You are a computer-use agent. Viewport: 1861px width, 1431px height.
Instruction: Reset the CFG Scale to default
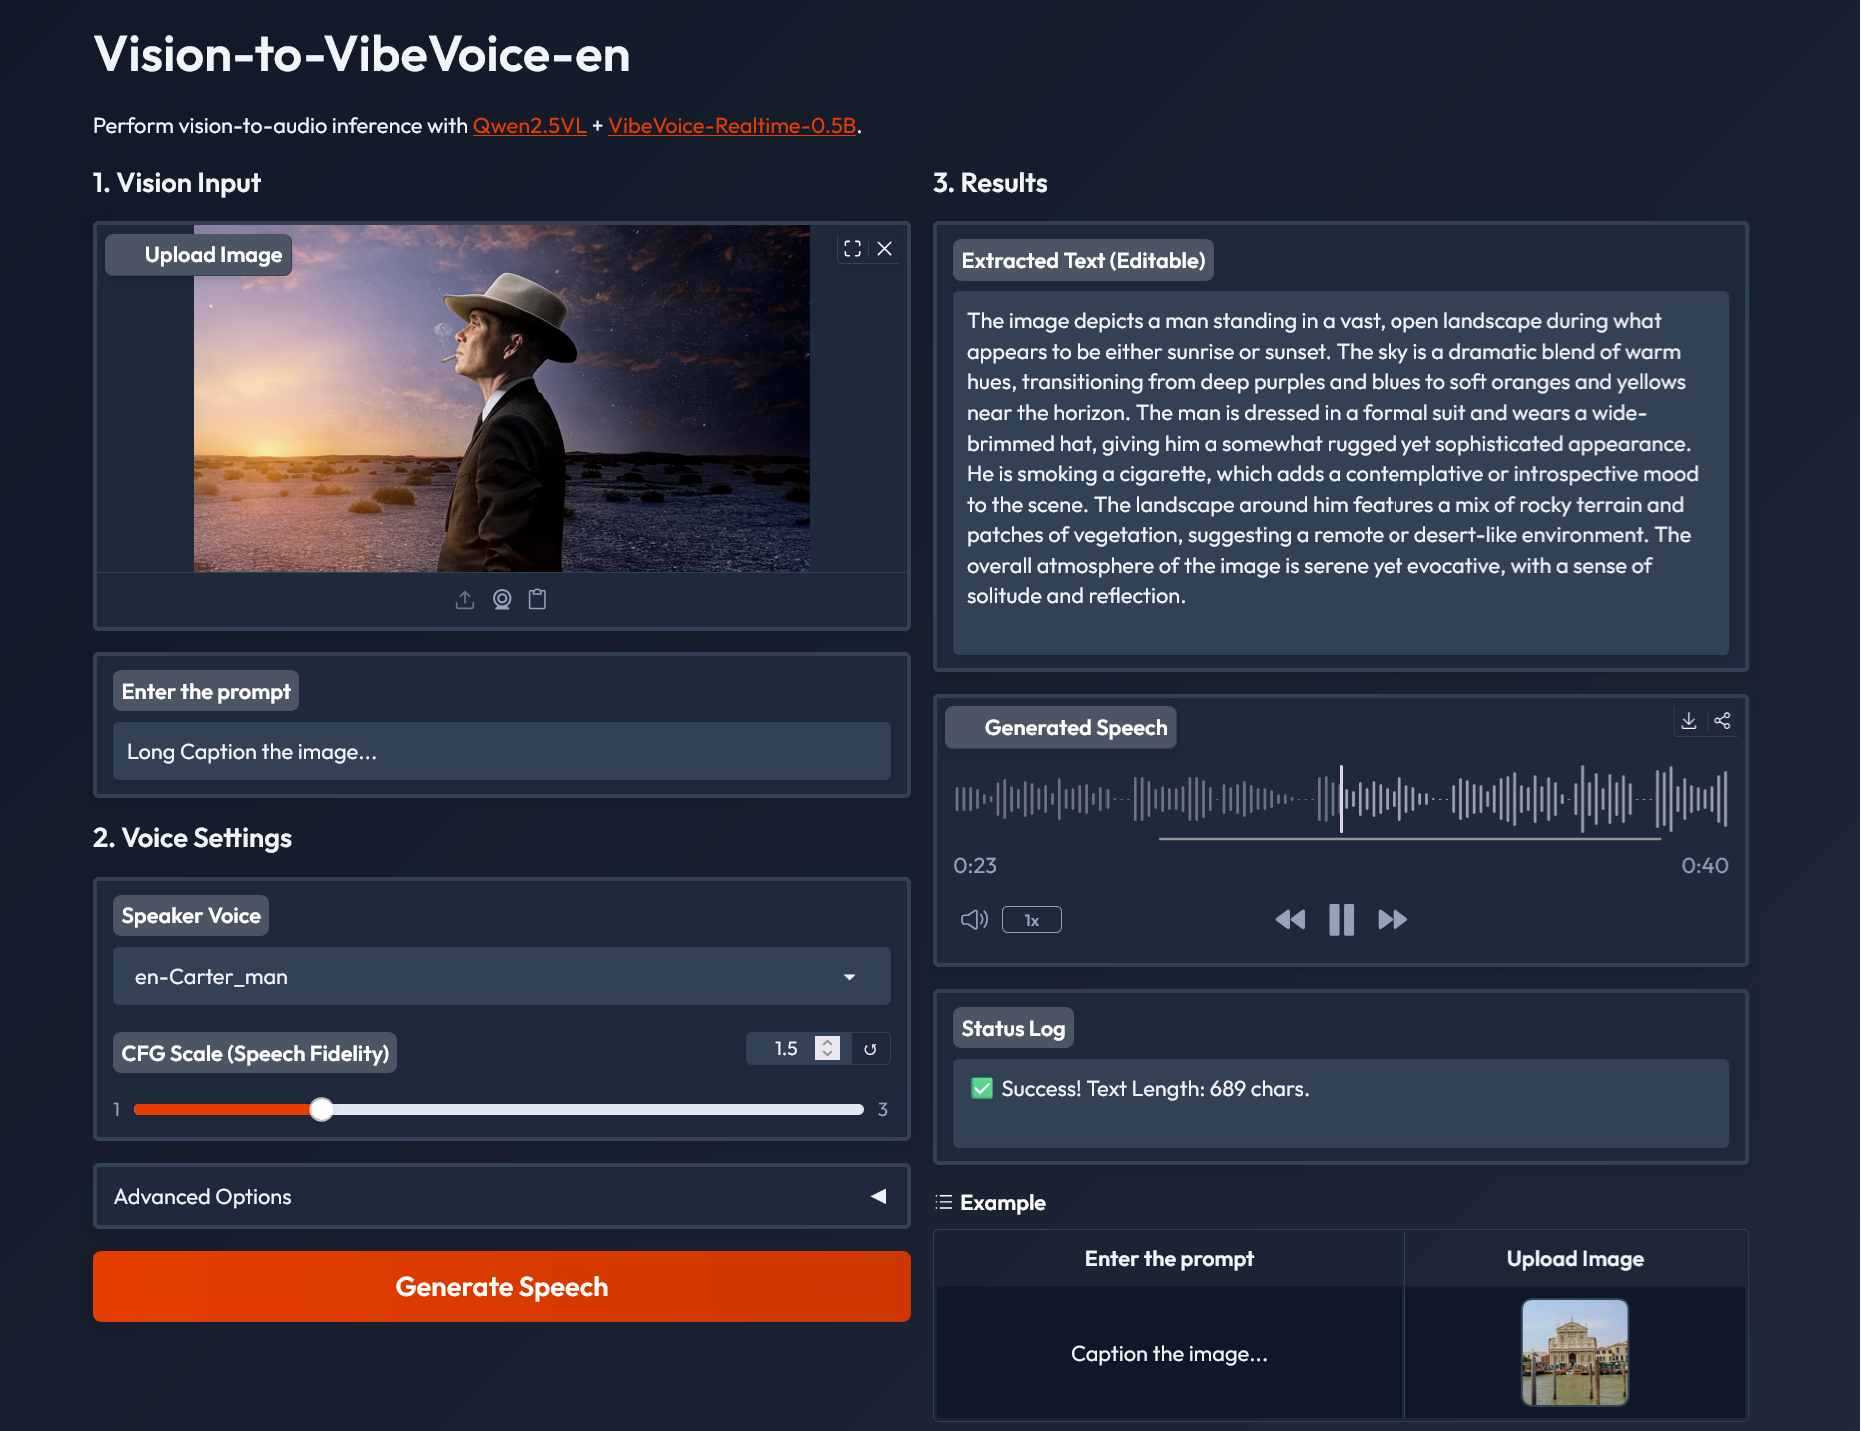pyautogui.click(x=870, y=1049)
